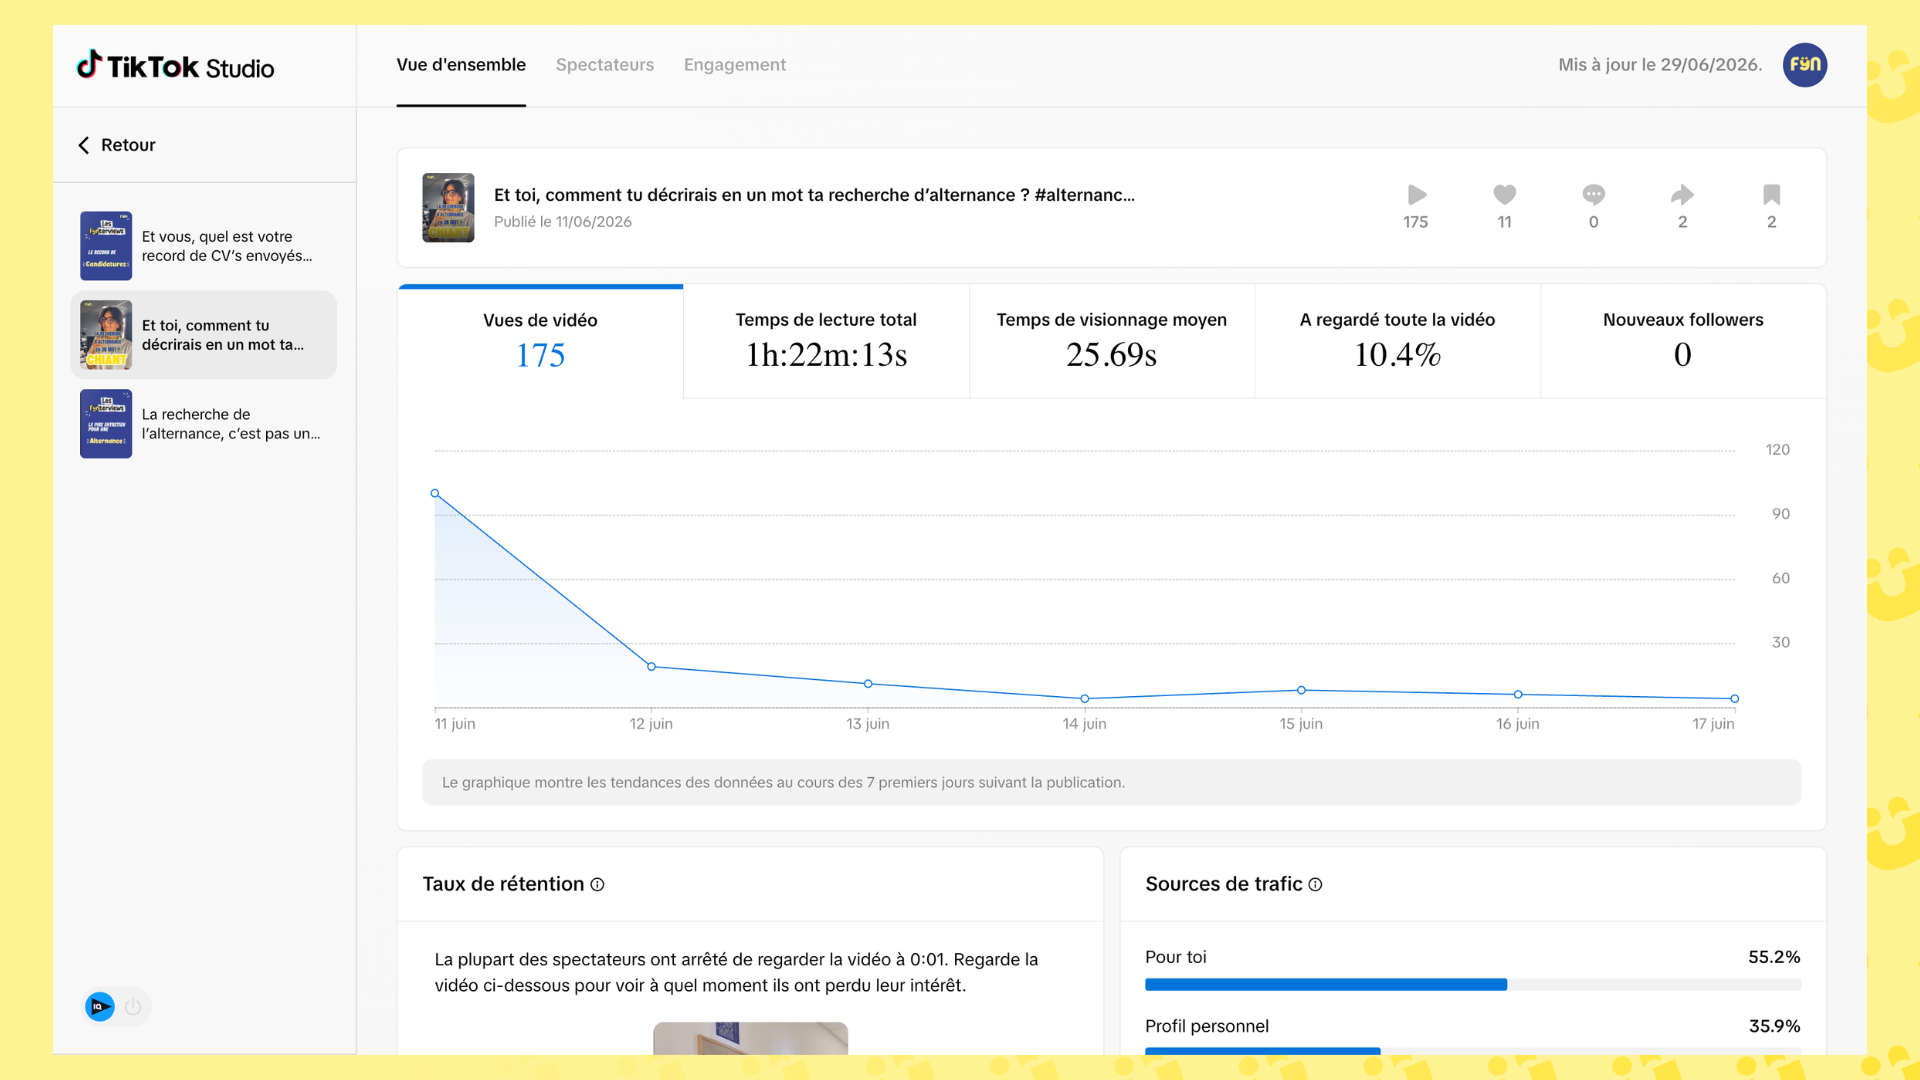The width and height of the screenshot is (1920, 1080).
Task: Click the 'Publié le 11/06/2026' date
Action: 563,222
